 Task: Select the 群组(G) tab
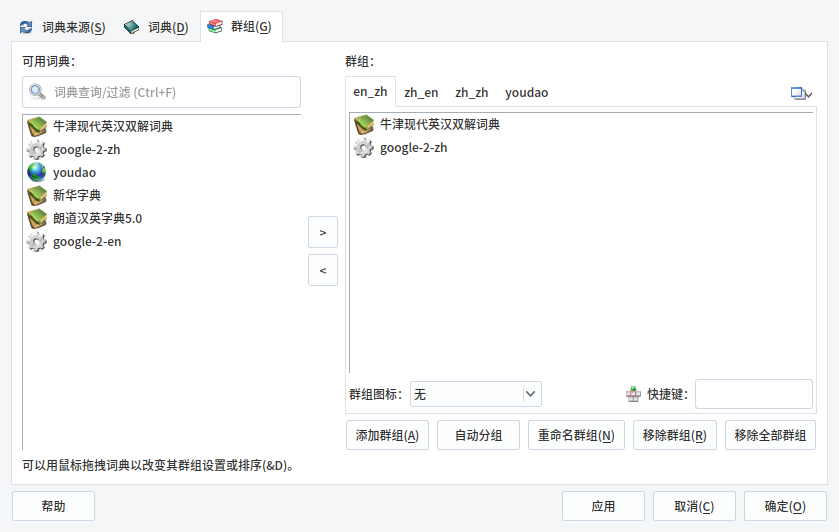tap(241, 26)
